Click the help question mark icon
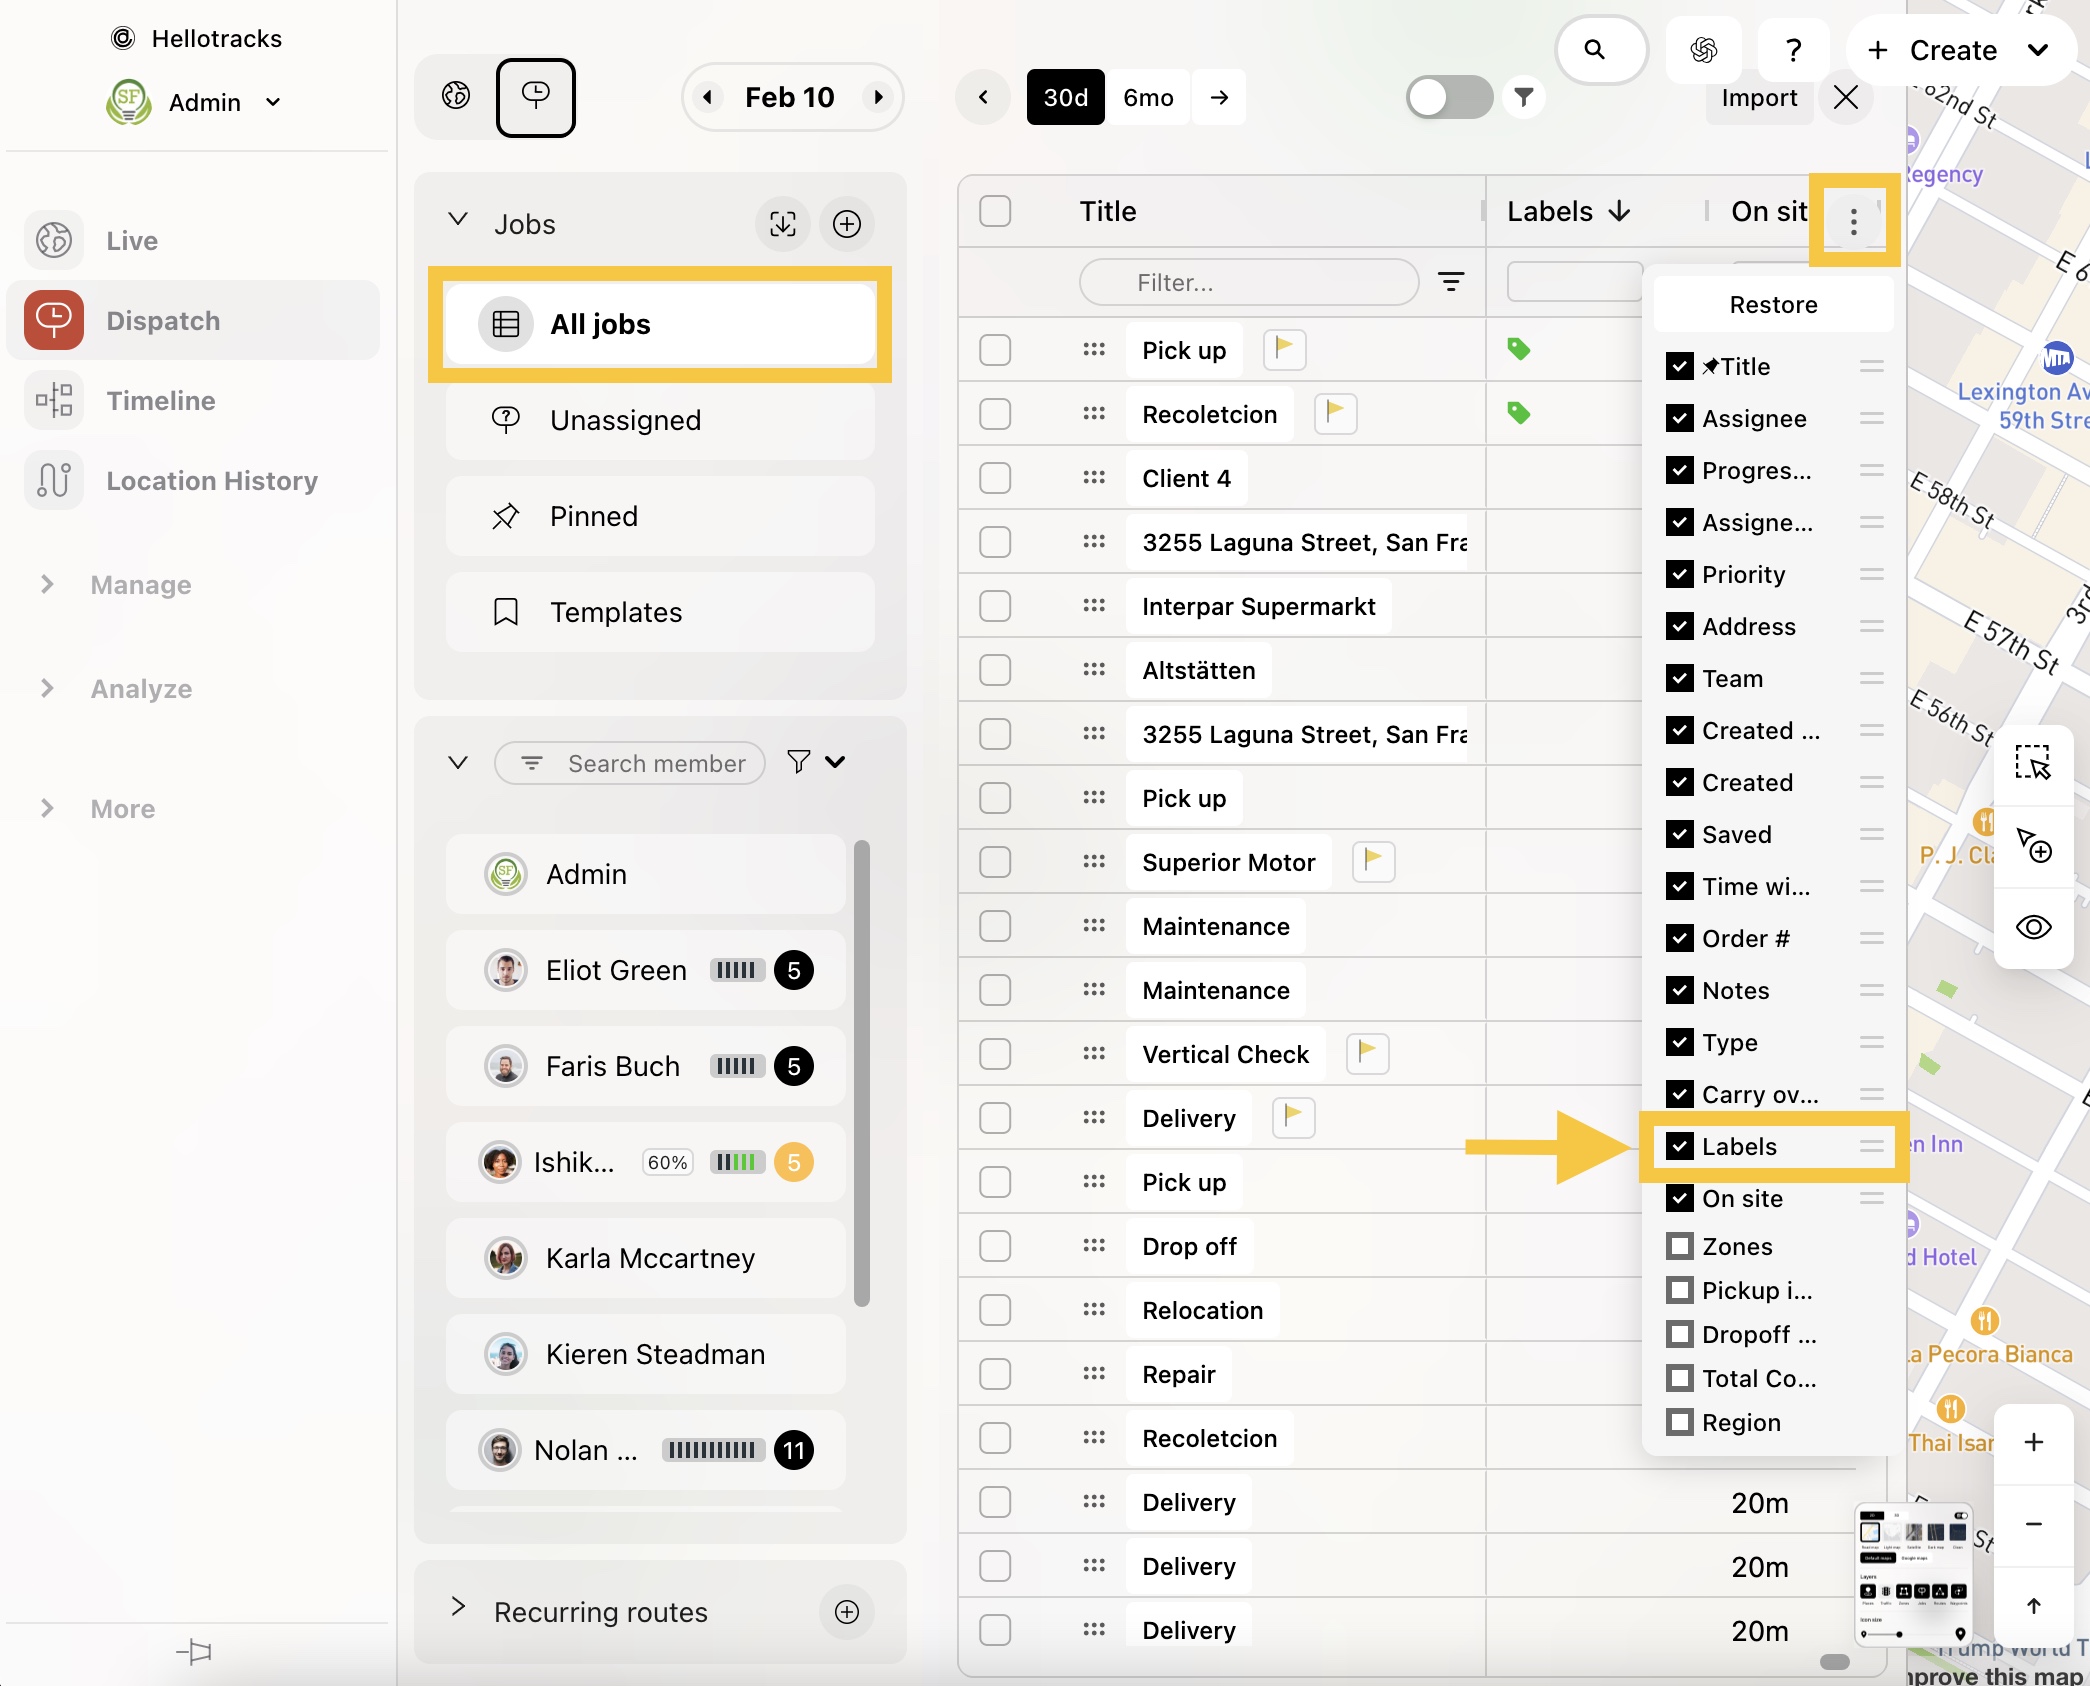Viewport: 2090px width, 1686px height. (x=1793, y=50)
